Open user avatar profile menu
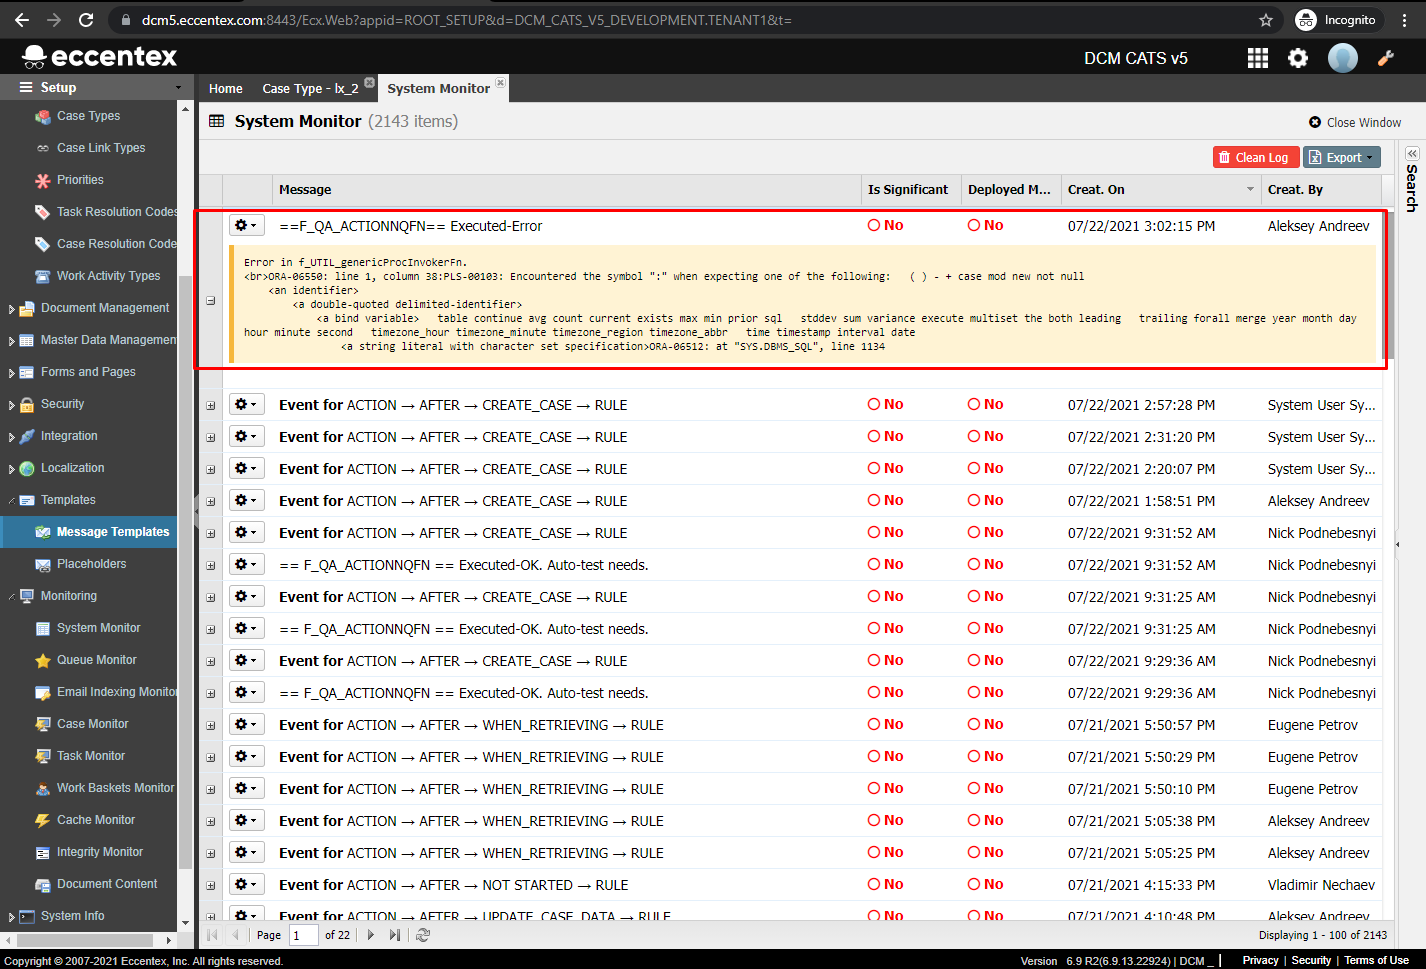 [1342, 58]
